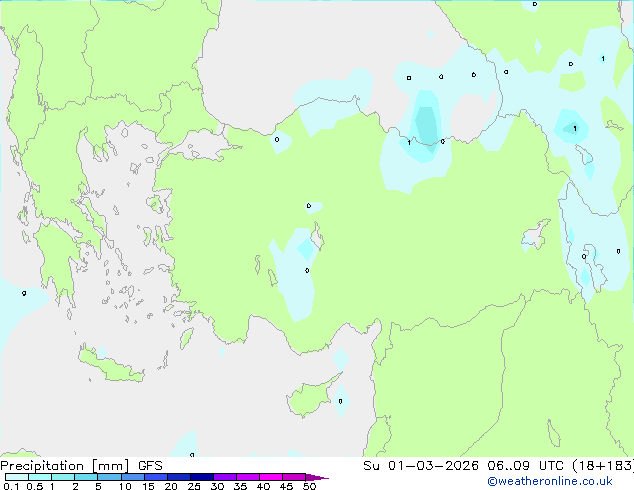Screen dimensions: 634x490
Task: Click the legend label '10'
Action: (x=125, y=486)
